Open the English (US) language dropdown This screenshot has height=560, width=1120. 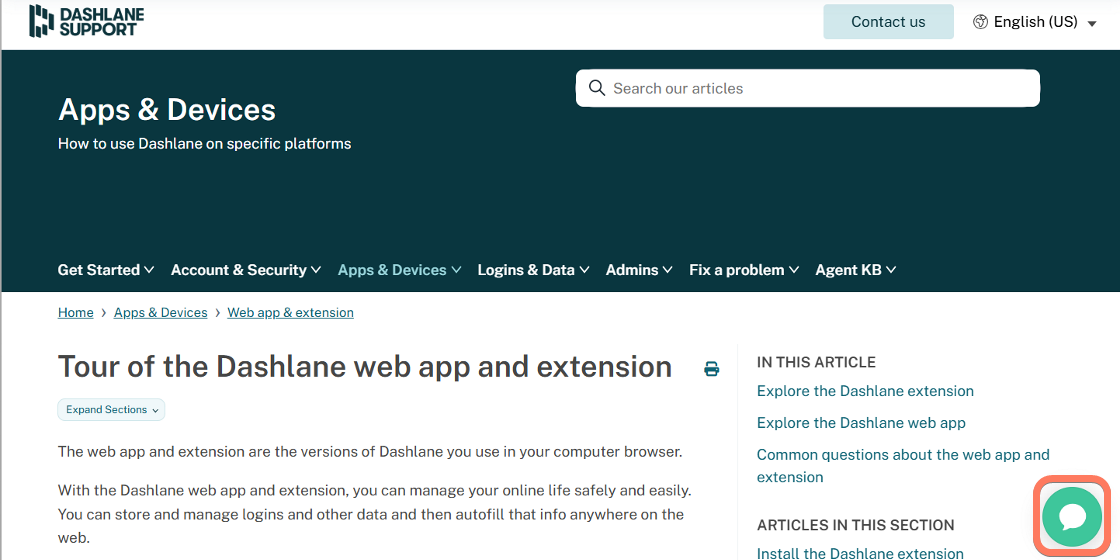pyautogui.click(x=1037, y=22)
